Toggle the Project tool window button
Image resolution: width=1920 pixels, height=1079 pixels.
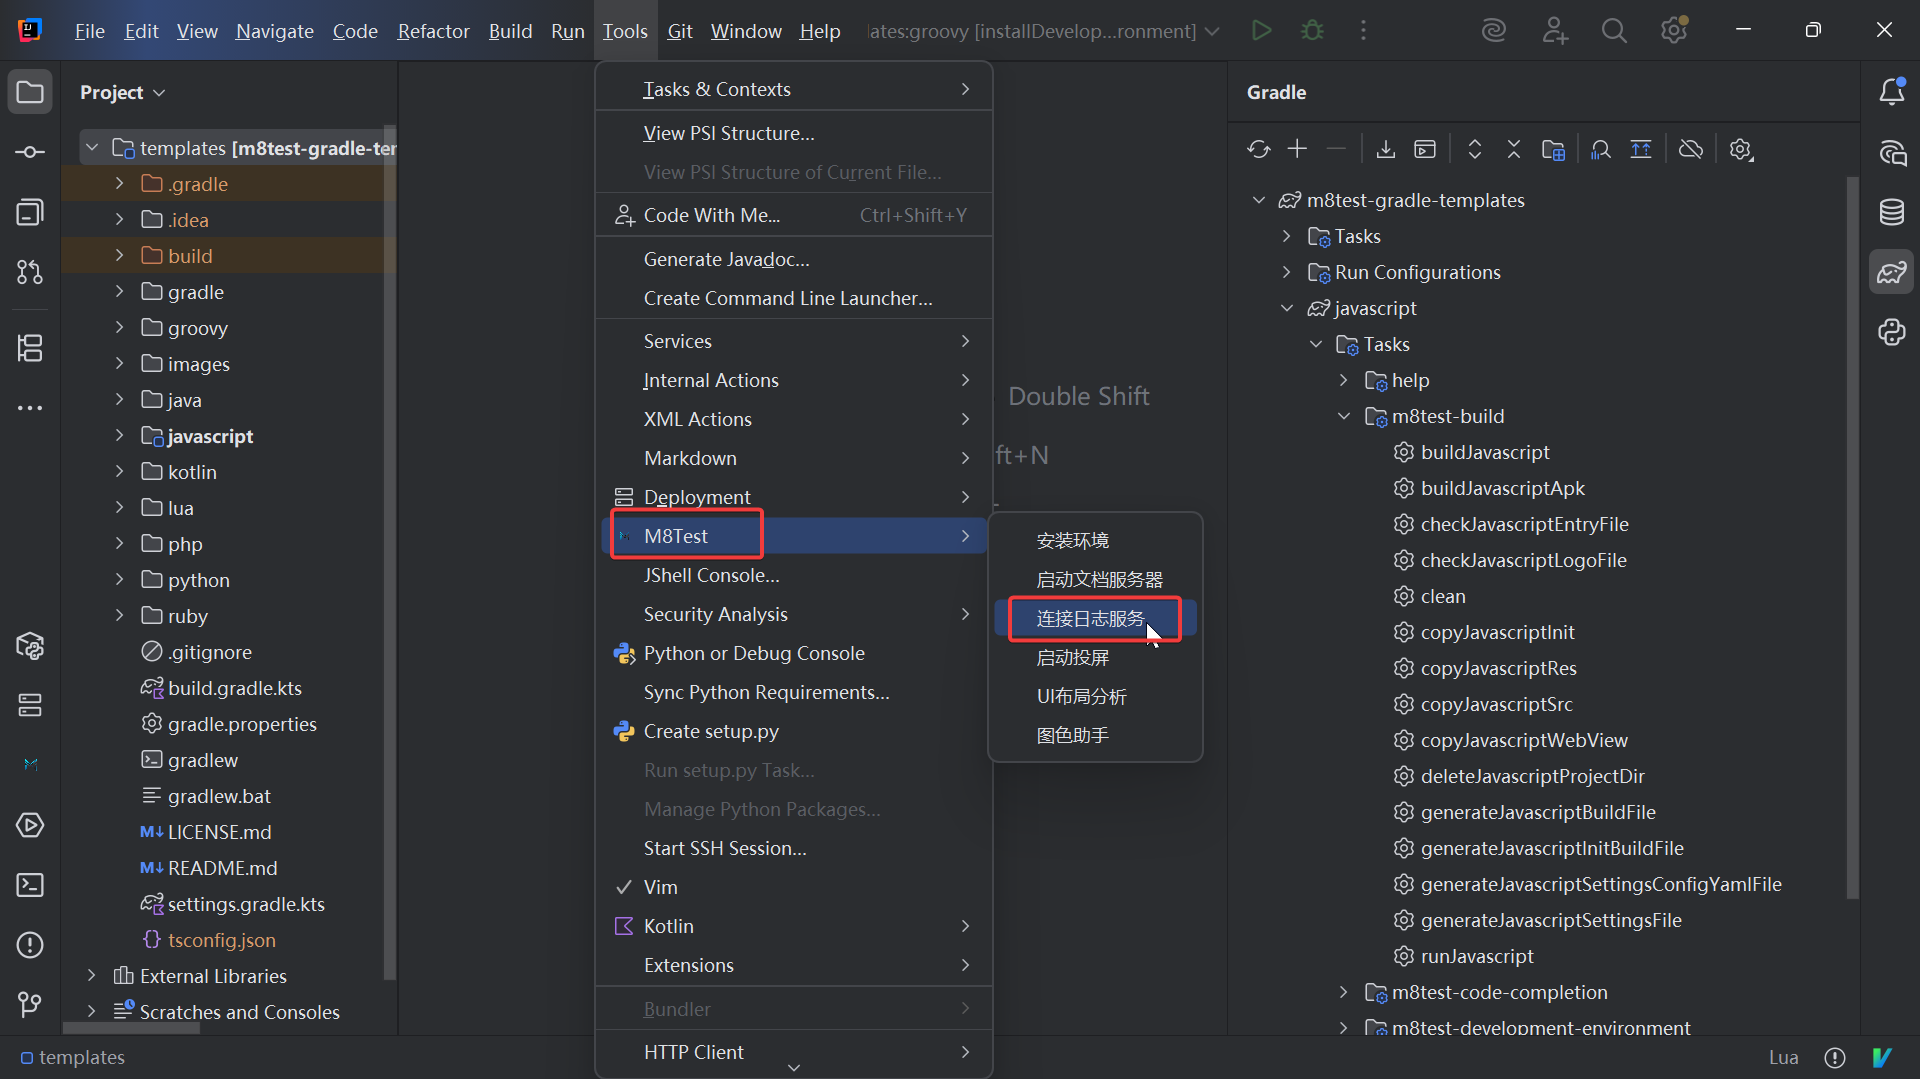30,92
